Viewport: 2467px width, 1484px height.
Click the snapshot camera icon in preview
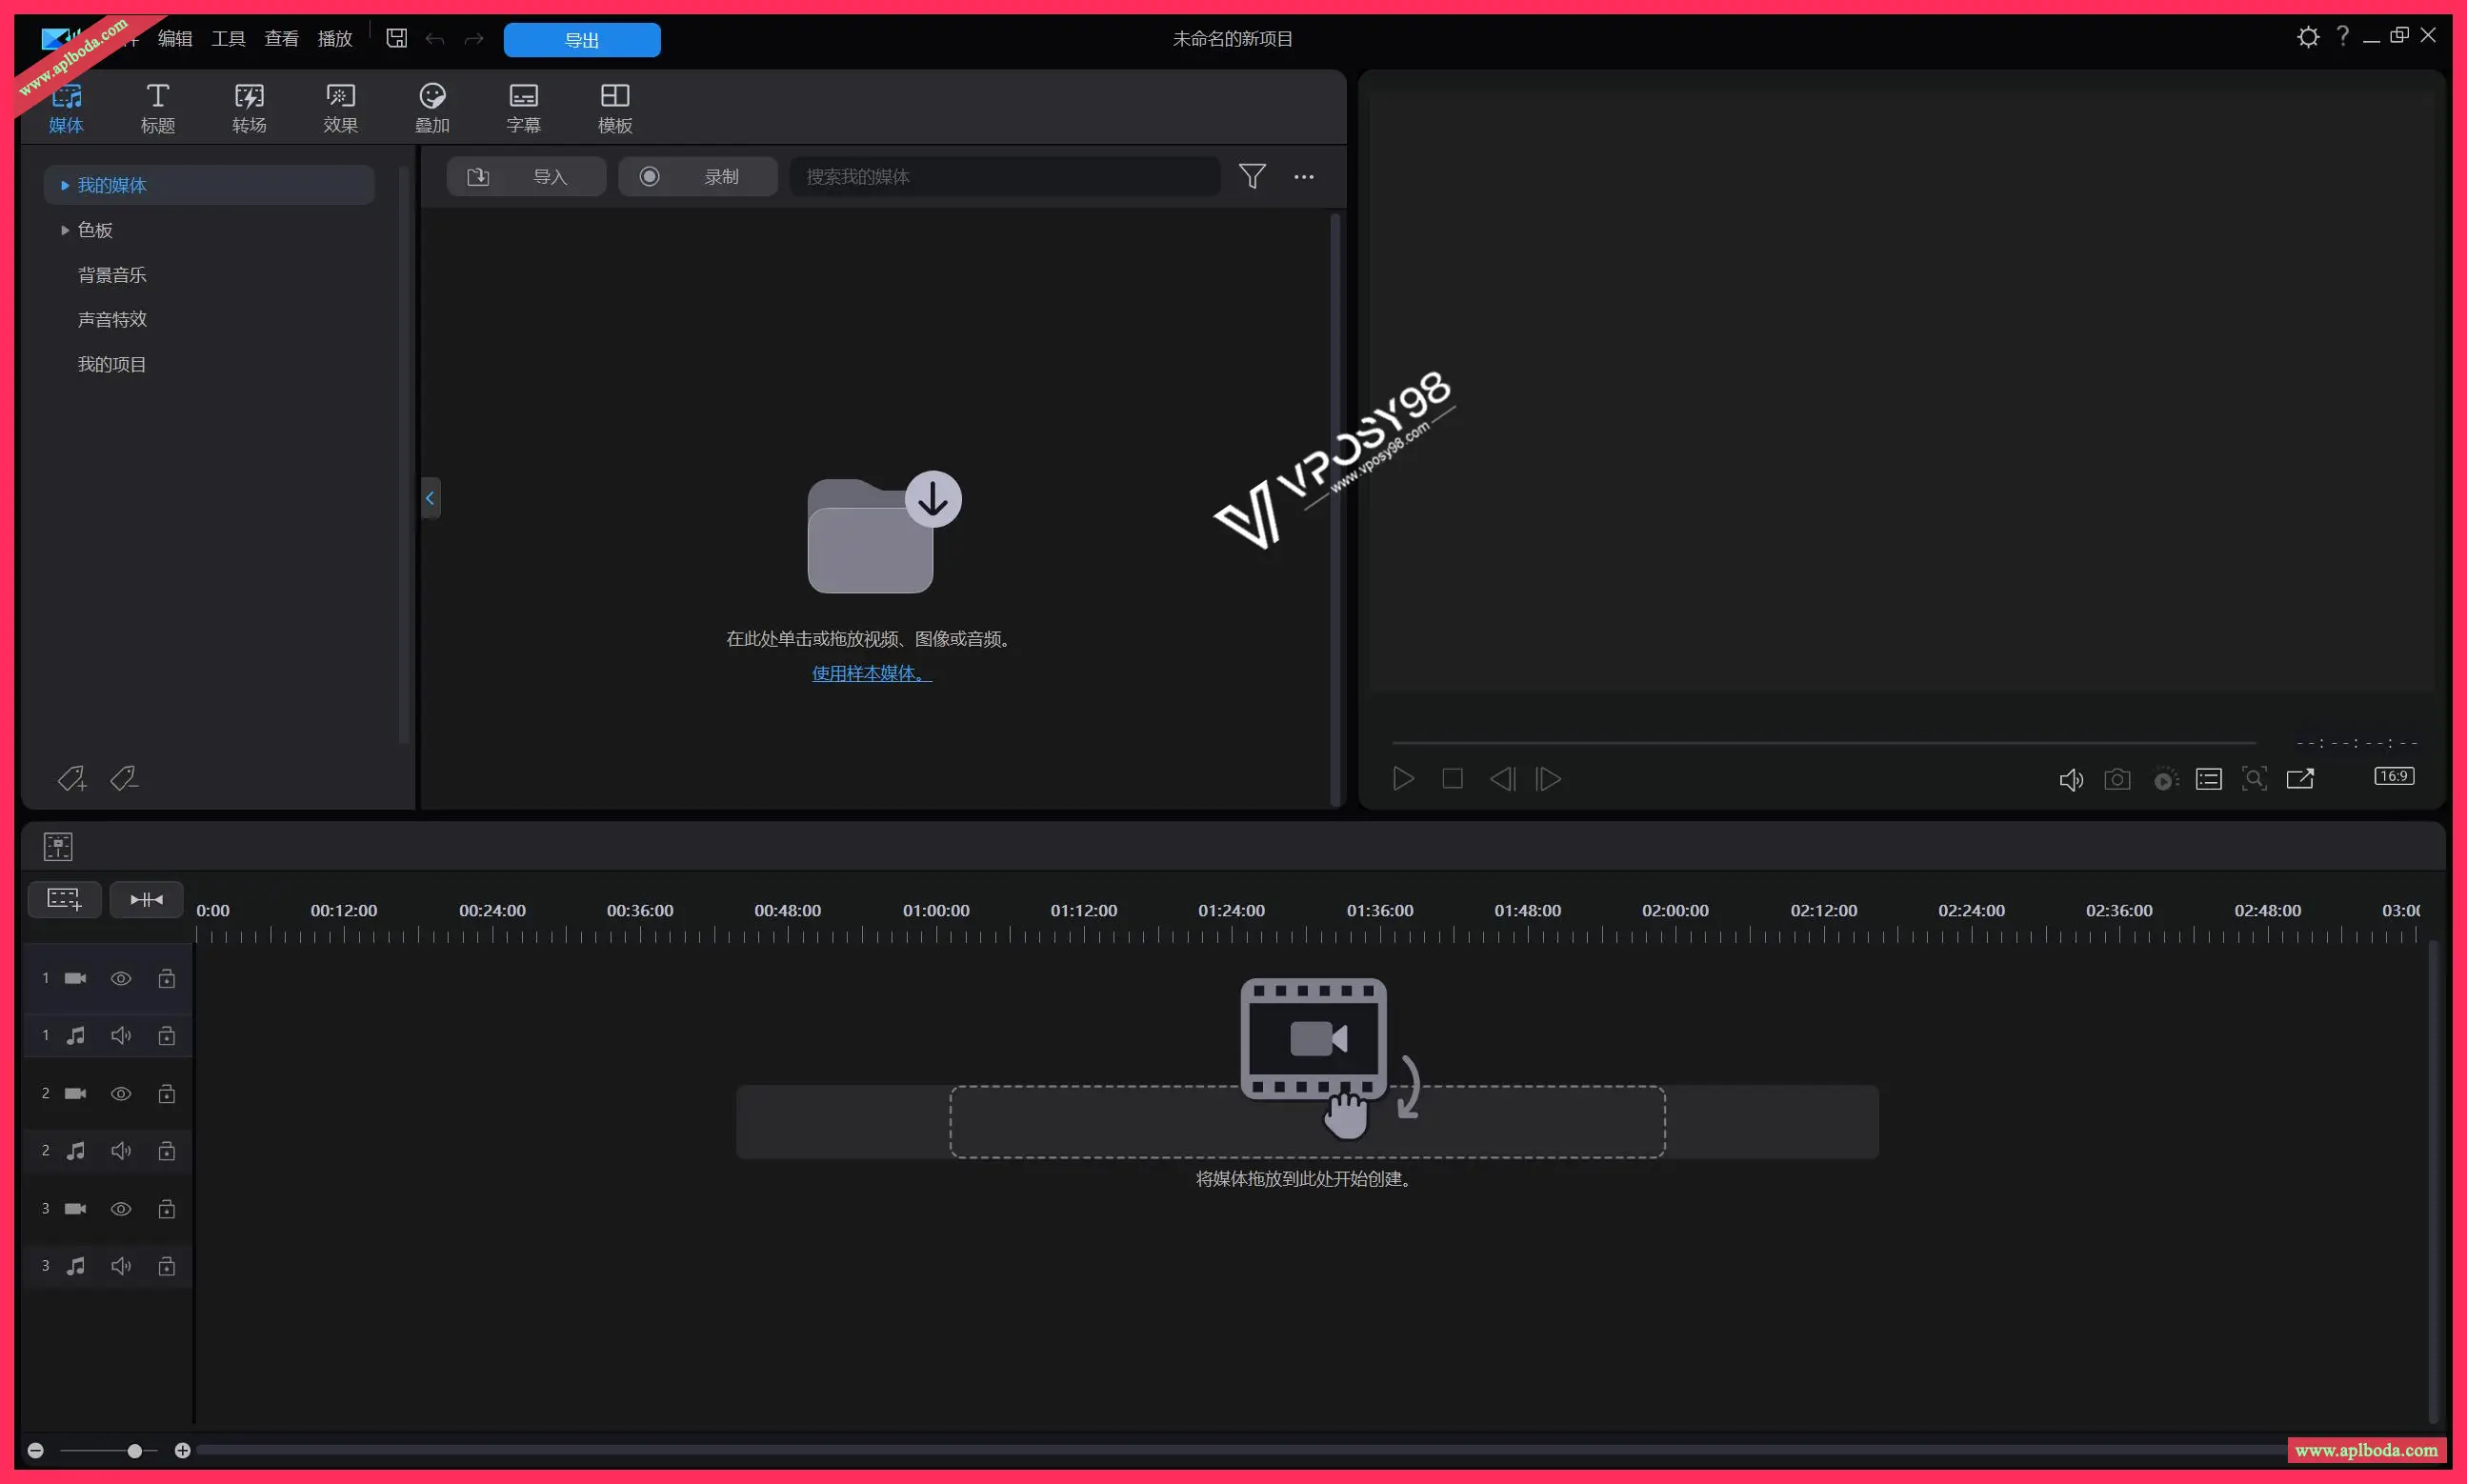[x=2117, y=779]
